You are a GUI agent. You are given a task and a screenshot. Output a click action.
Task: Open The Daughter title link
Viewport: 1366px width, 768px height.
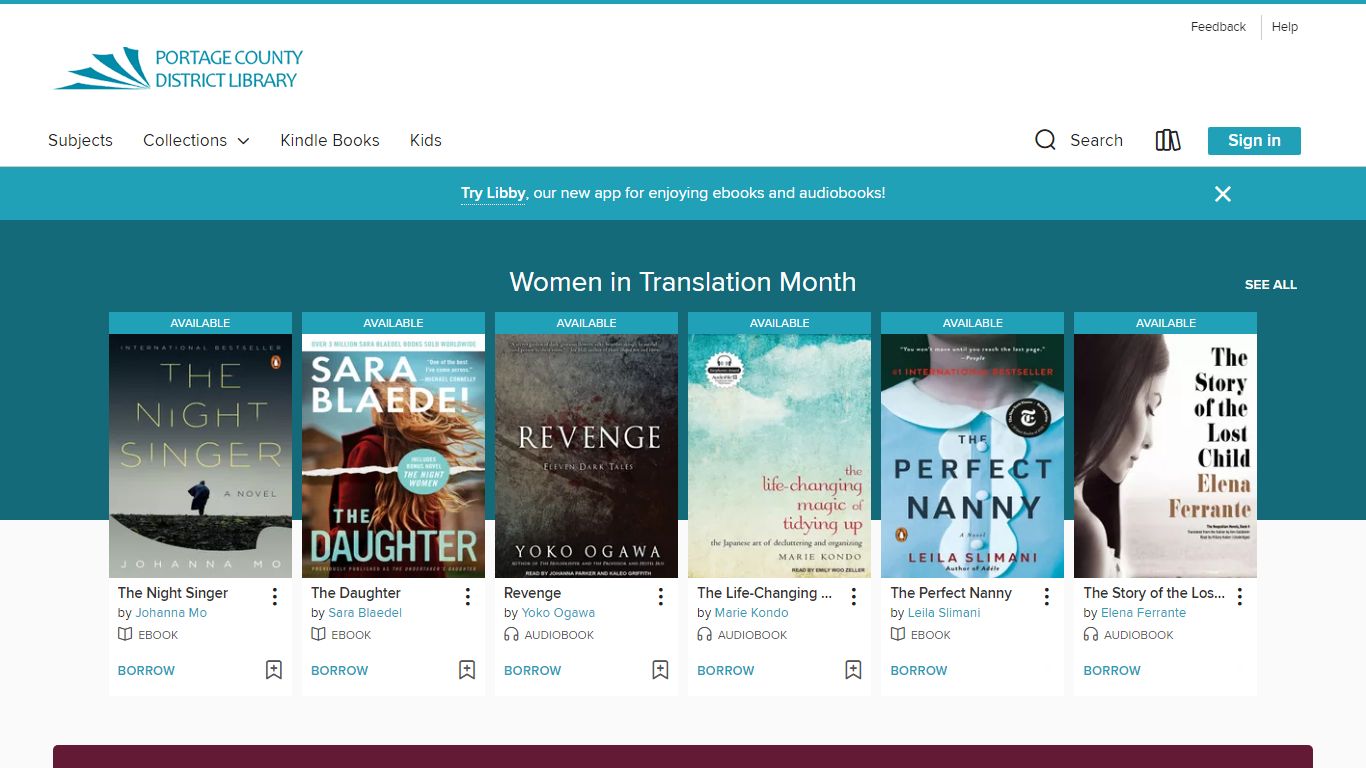(x=356, y=593)
